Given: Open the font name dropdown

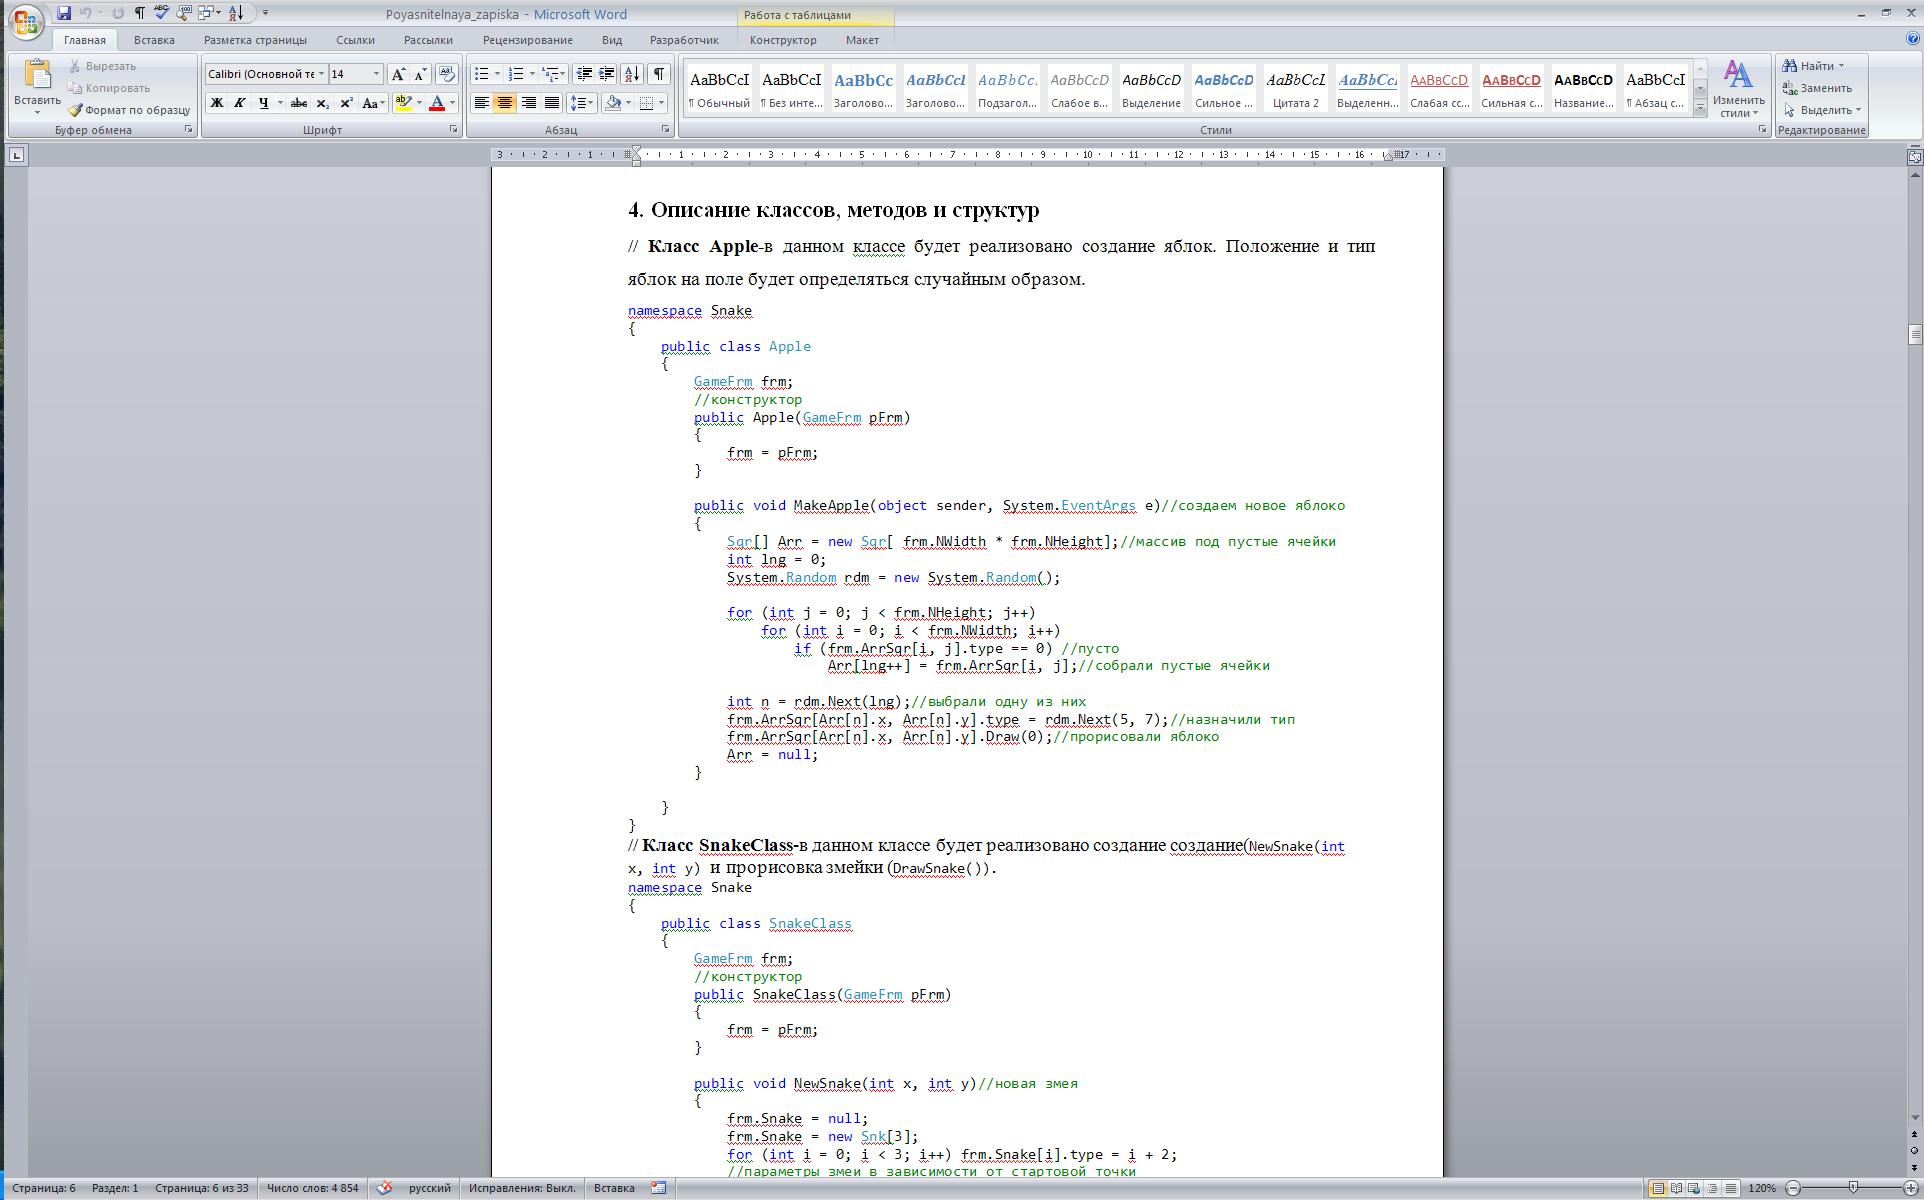Looking at the screenshot, I should point(321,74).
